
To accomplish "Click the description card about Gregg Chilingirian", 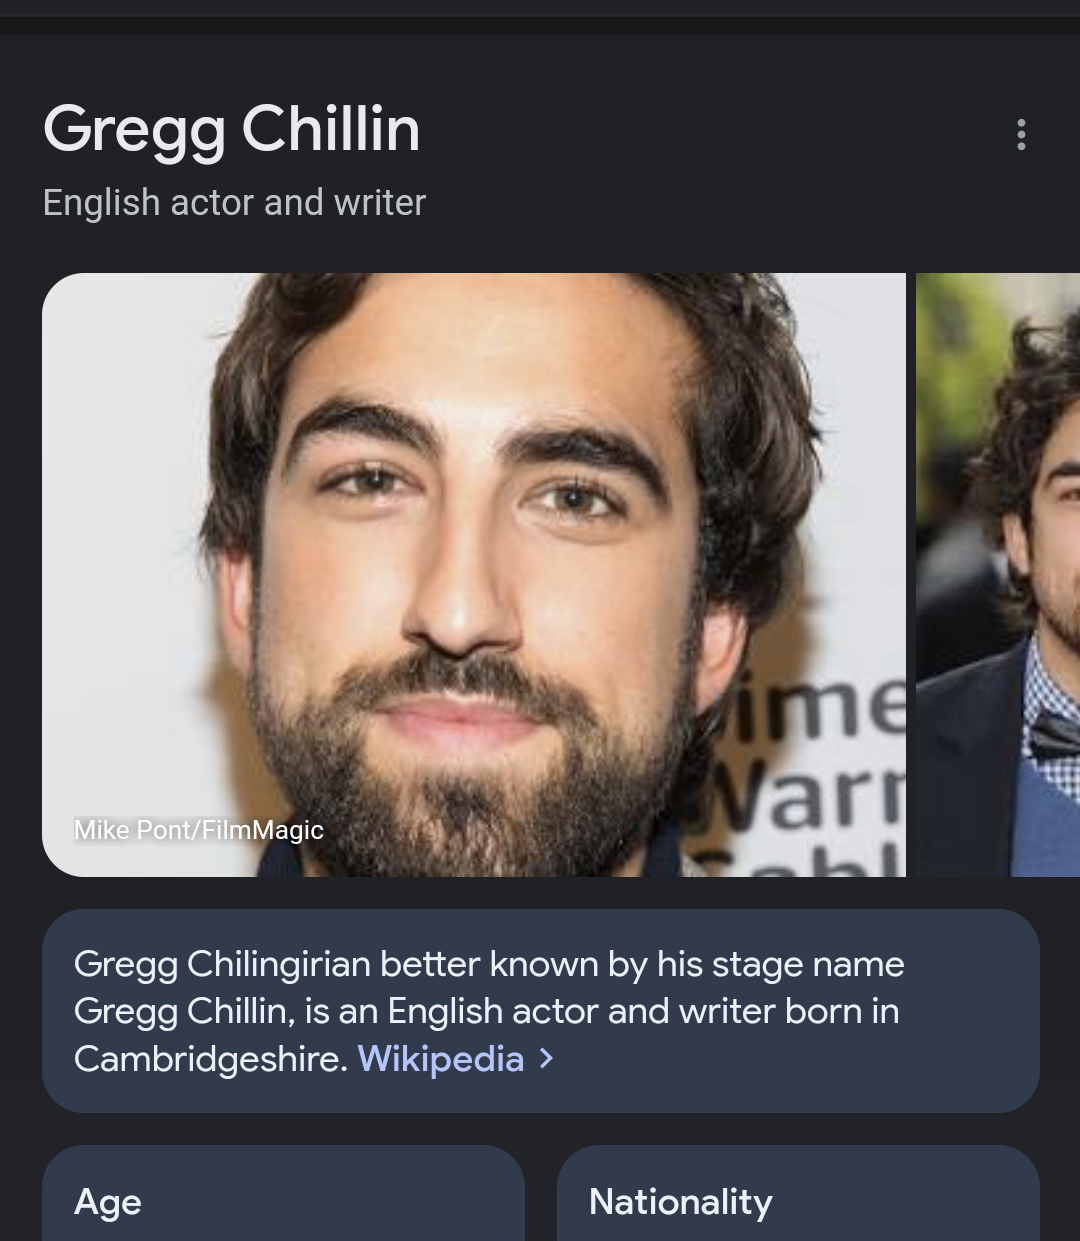I will tap(541, 1011).
